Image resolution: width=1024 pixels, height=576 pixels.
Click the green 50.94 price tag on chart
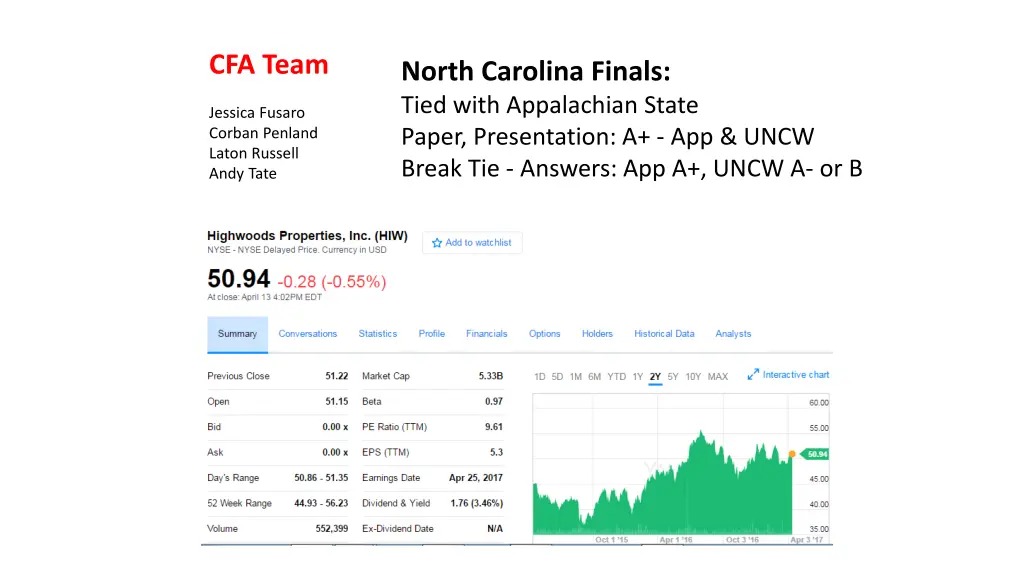pos(815,454)
